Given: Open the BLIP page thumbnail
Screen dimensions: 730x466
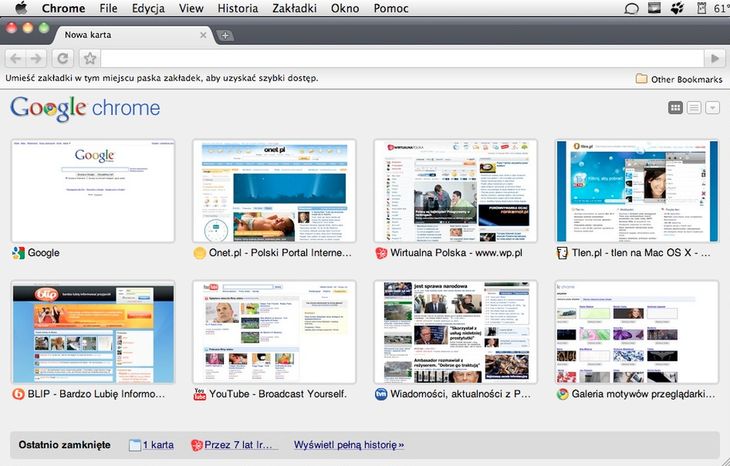Looking at the screenshot, I should 93,332.
